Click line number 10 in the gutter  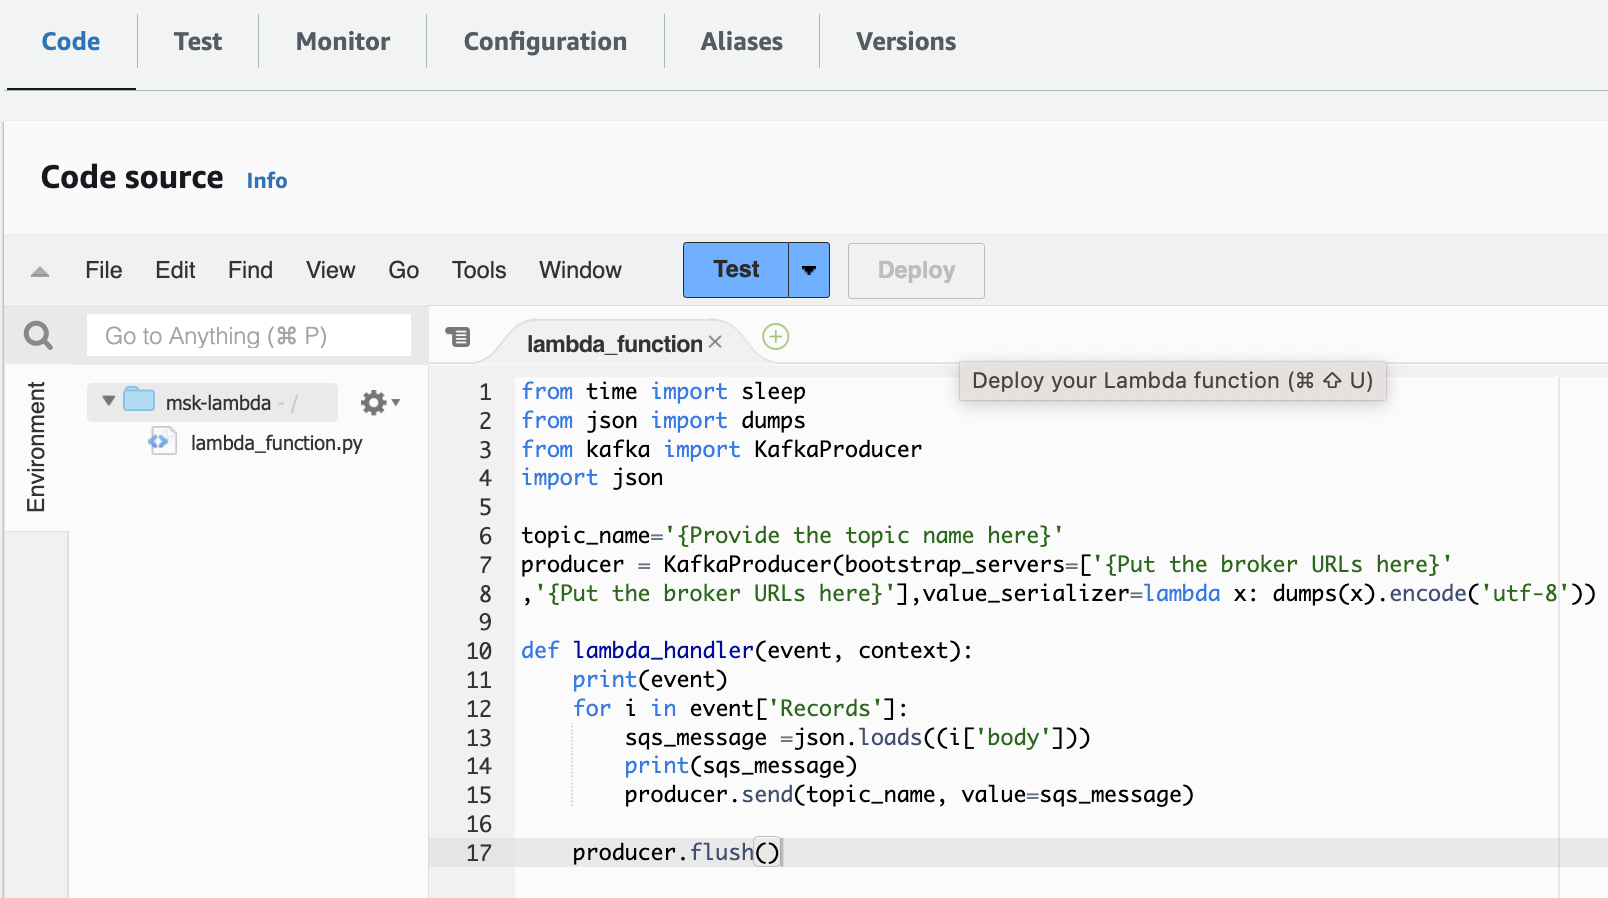coord(479,651)
